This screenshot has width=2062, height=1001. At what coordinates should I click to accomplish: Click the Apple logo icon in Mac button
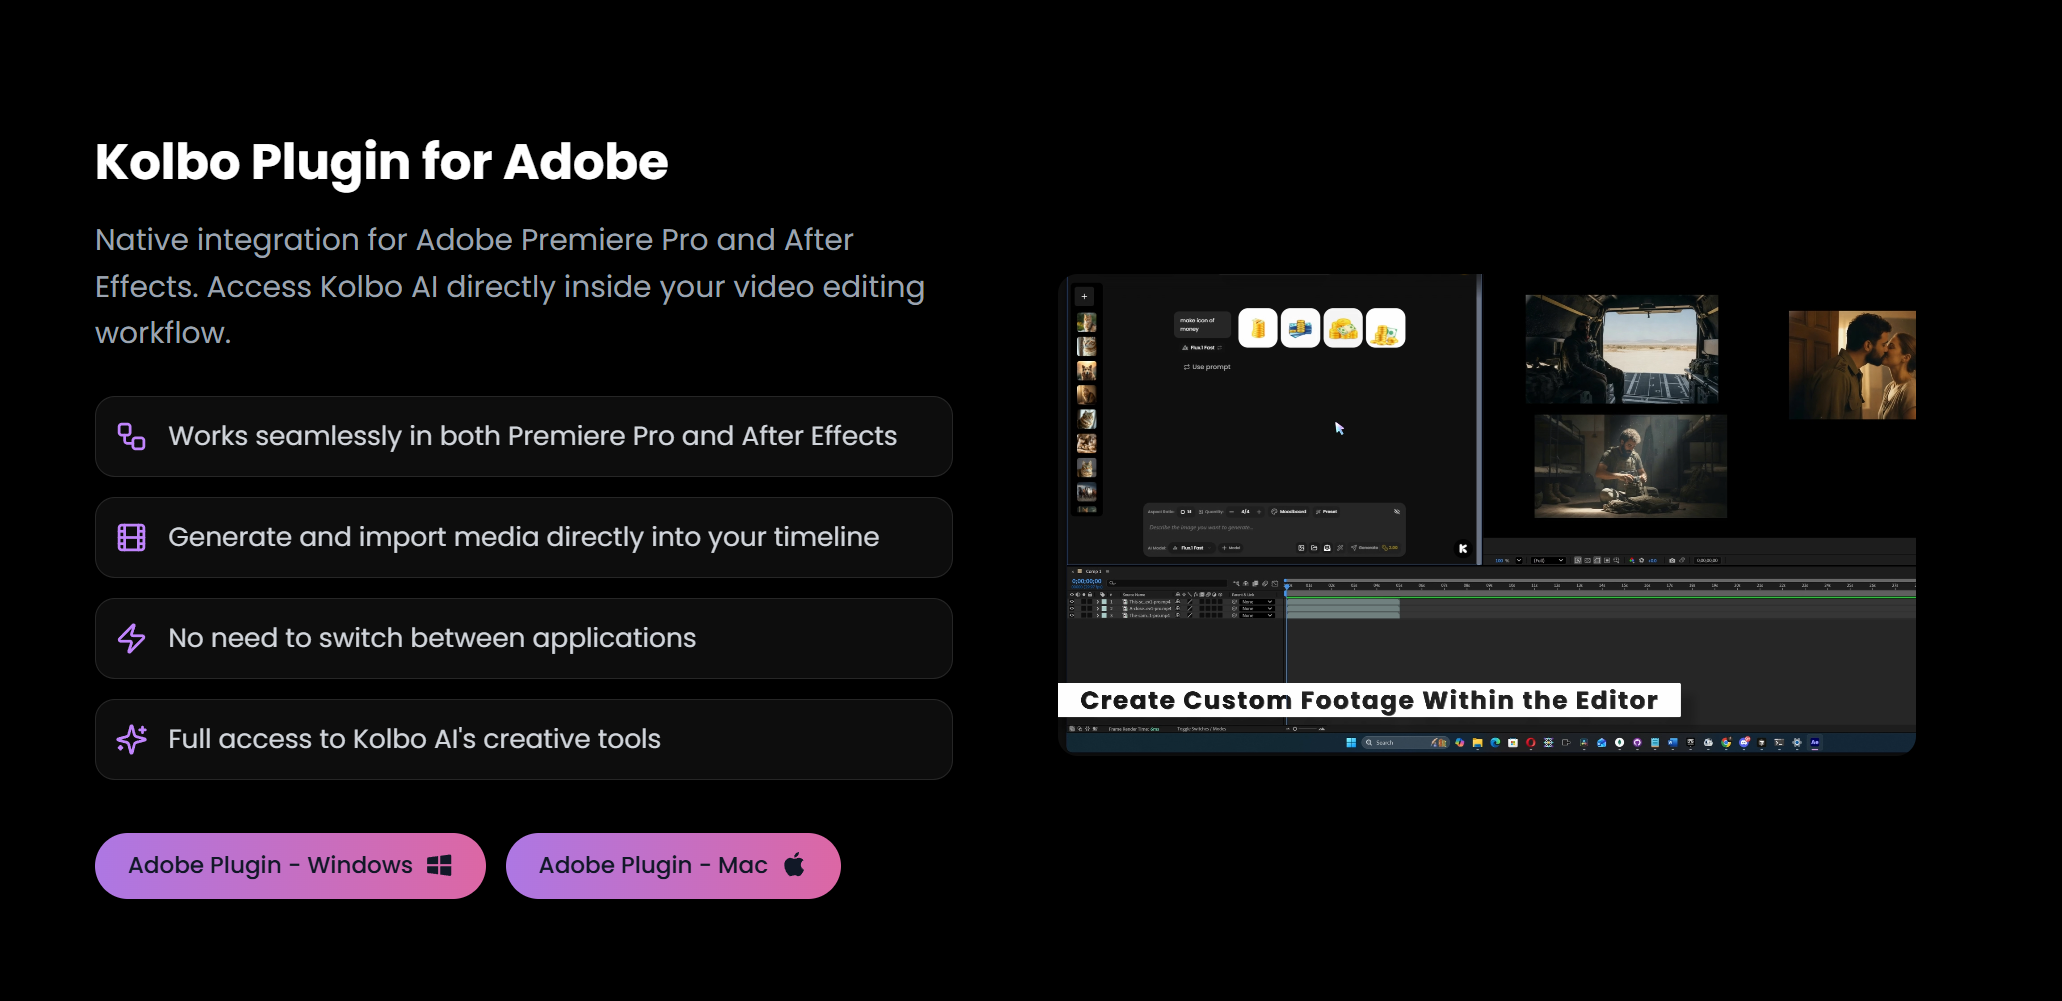click(x=794, y=865)
